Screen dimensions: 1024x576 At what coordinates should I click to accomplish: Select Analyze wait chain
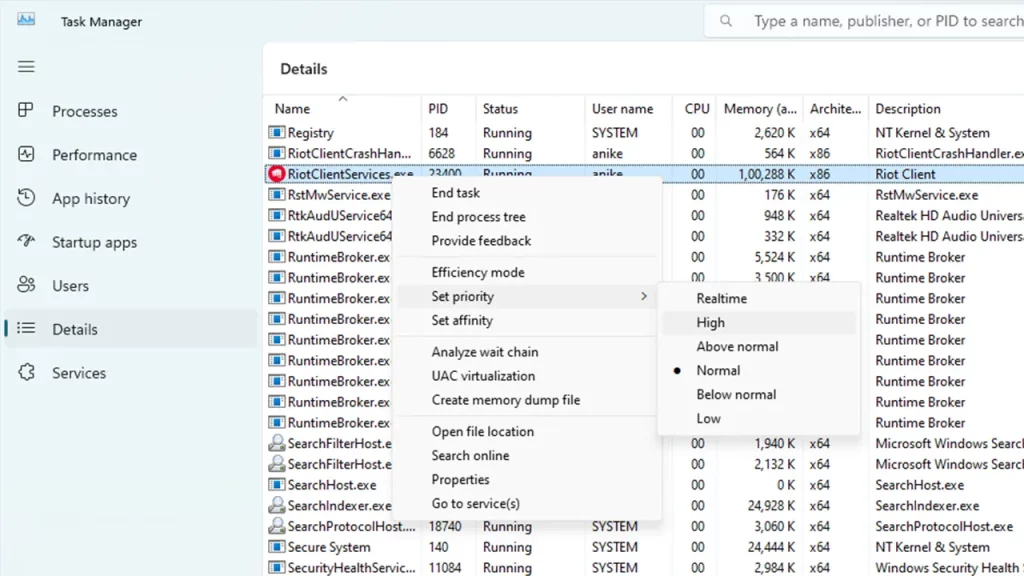tap(526, 352)
